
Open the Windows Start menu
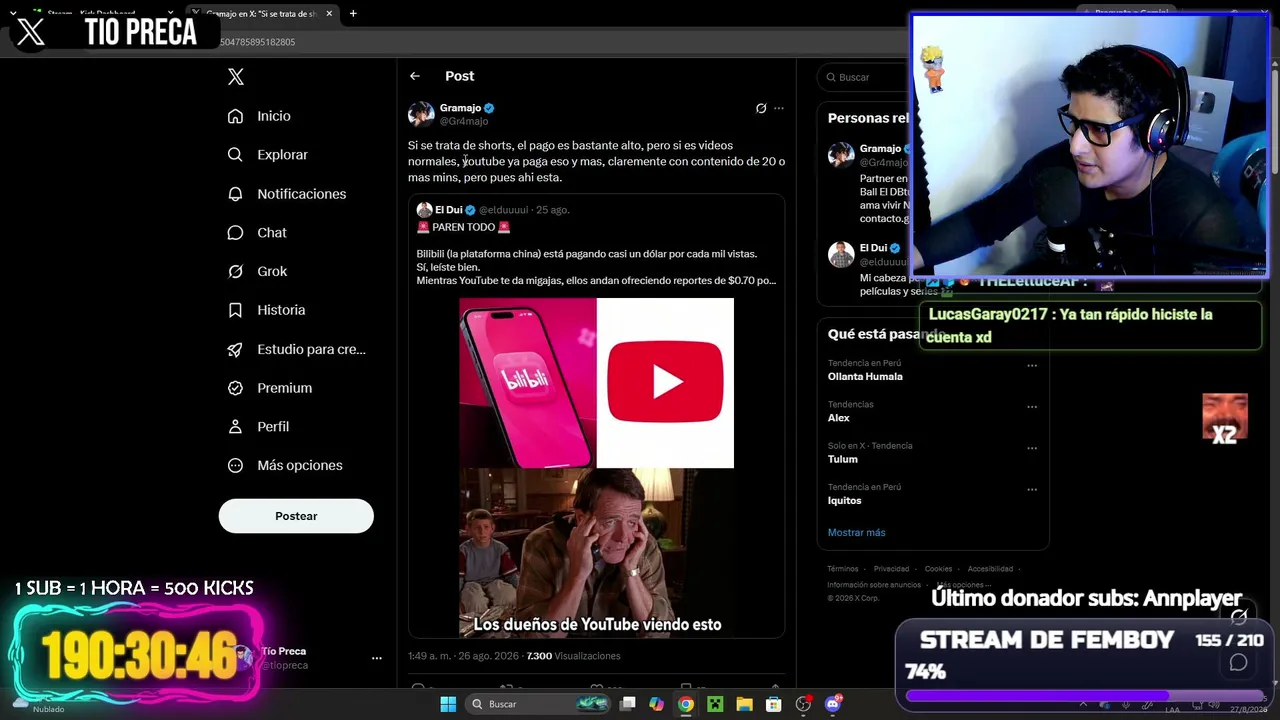point(448,704)
